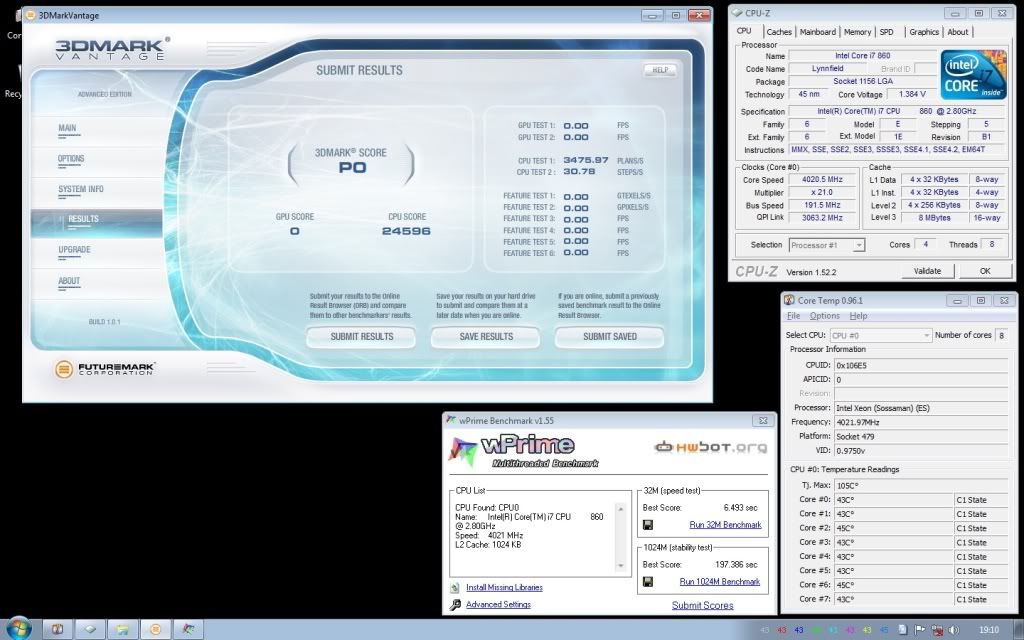Screen dimensions: 1024x640
Task: Switch to the Caches tab in CPU-Z
Action: 778,32
